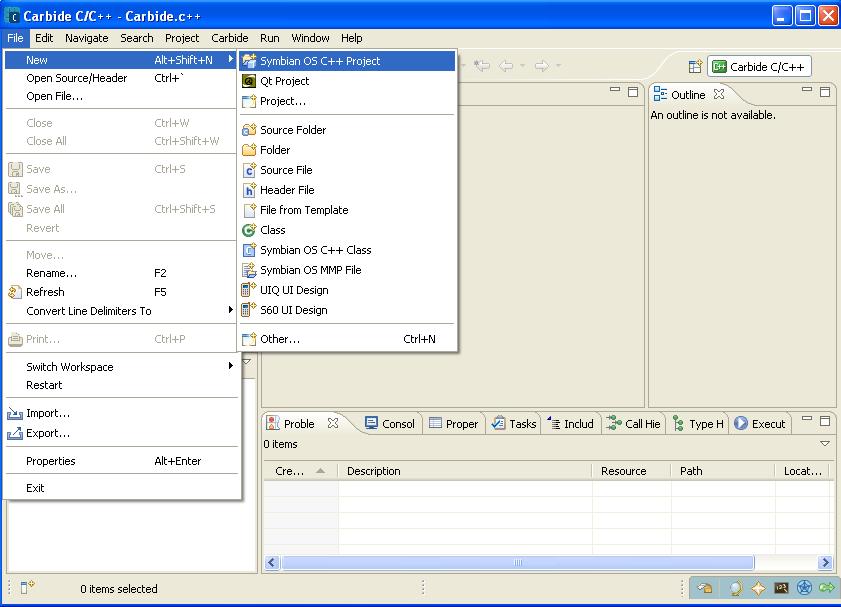841x607 pixels.
Task: Sort problems by Path column
Action: point(723,471)
